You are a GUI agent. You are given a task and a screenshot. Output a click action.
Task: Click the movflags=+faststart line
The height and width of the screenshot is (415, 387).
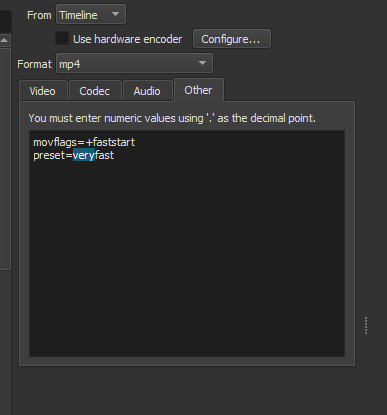(84, 142)
